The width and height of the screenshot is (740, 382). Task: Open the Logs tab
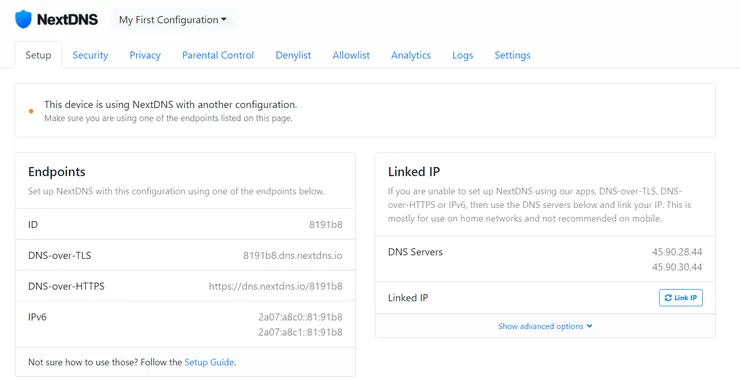[462, 55]
